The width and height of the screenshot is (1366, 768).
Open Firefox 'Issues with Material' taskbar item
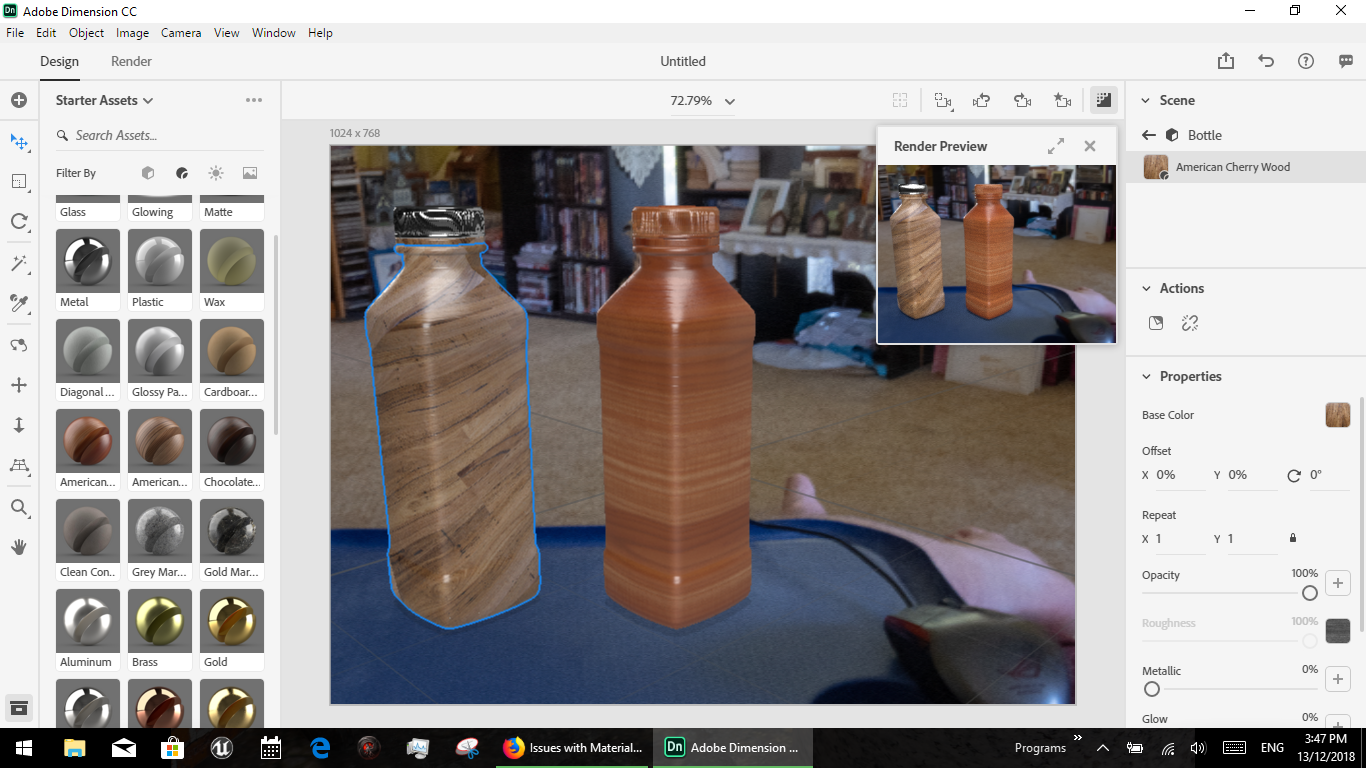tap(573, 747)
